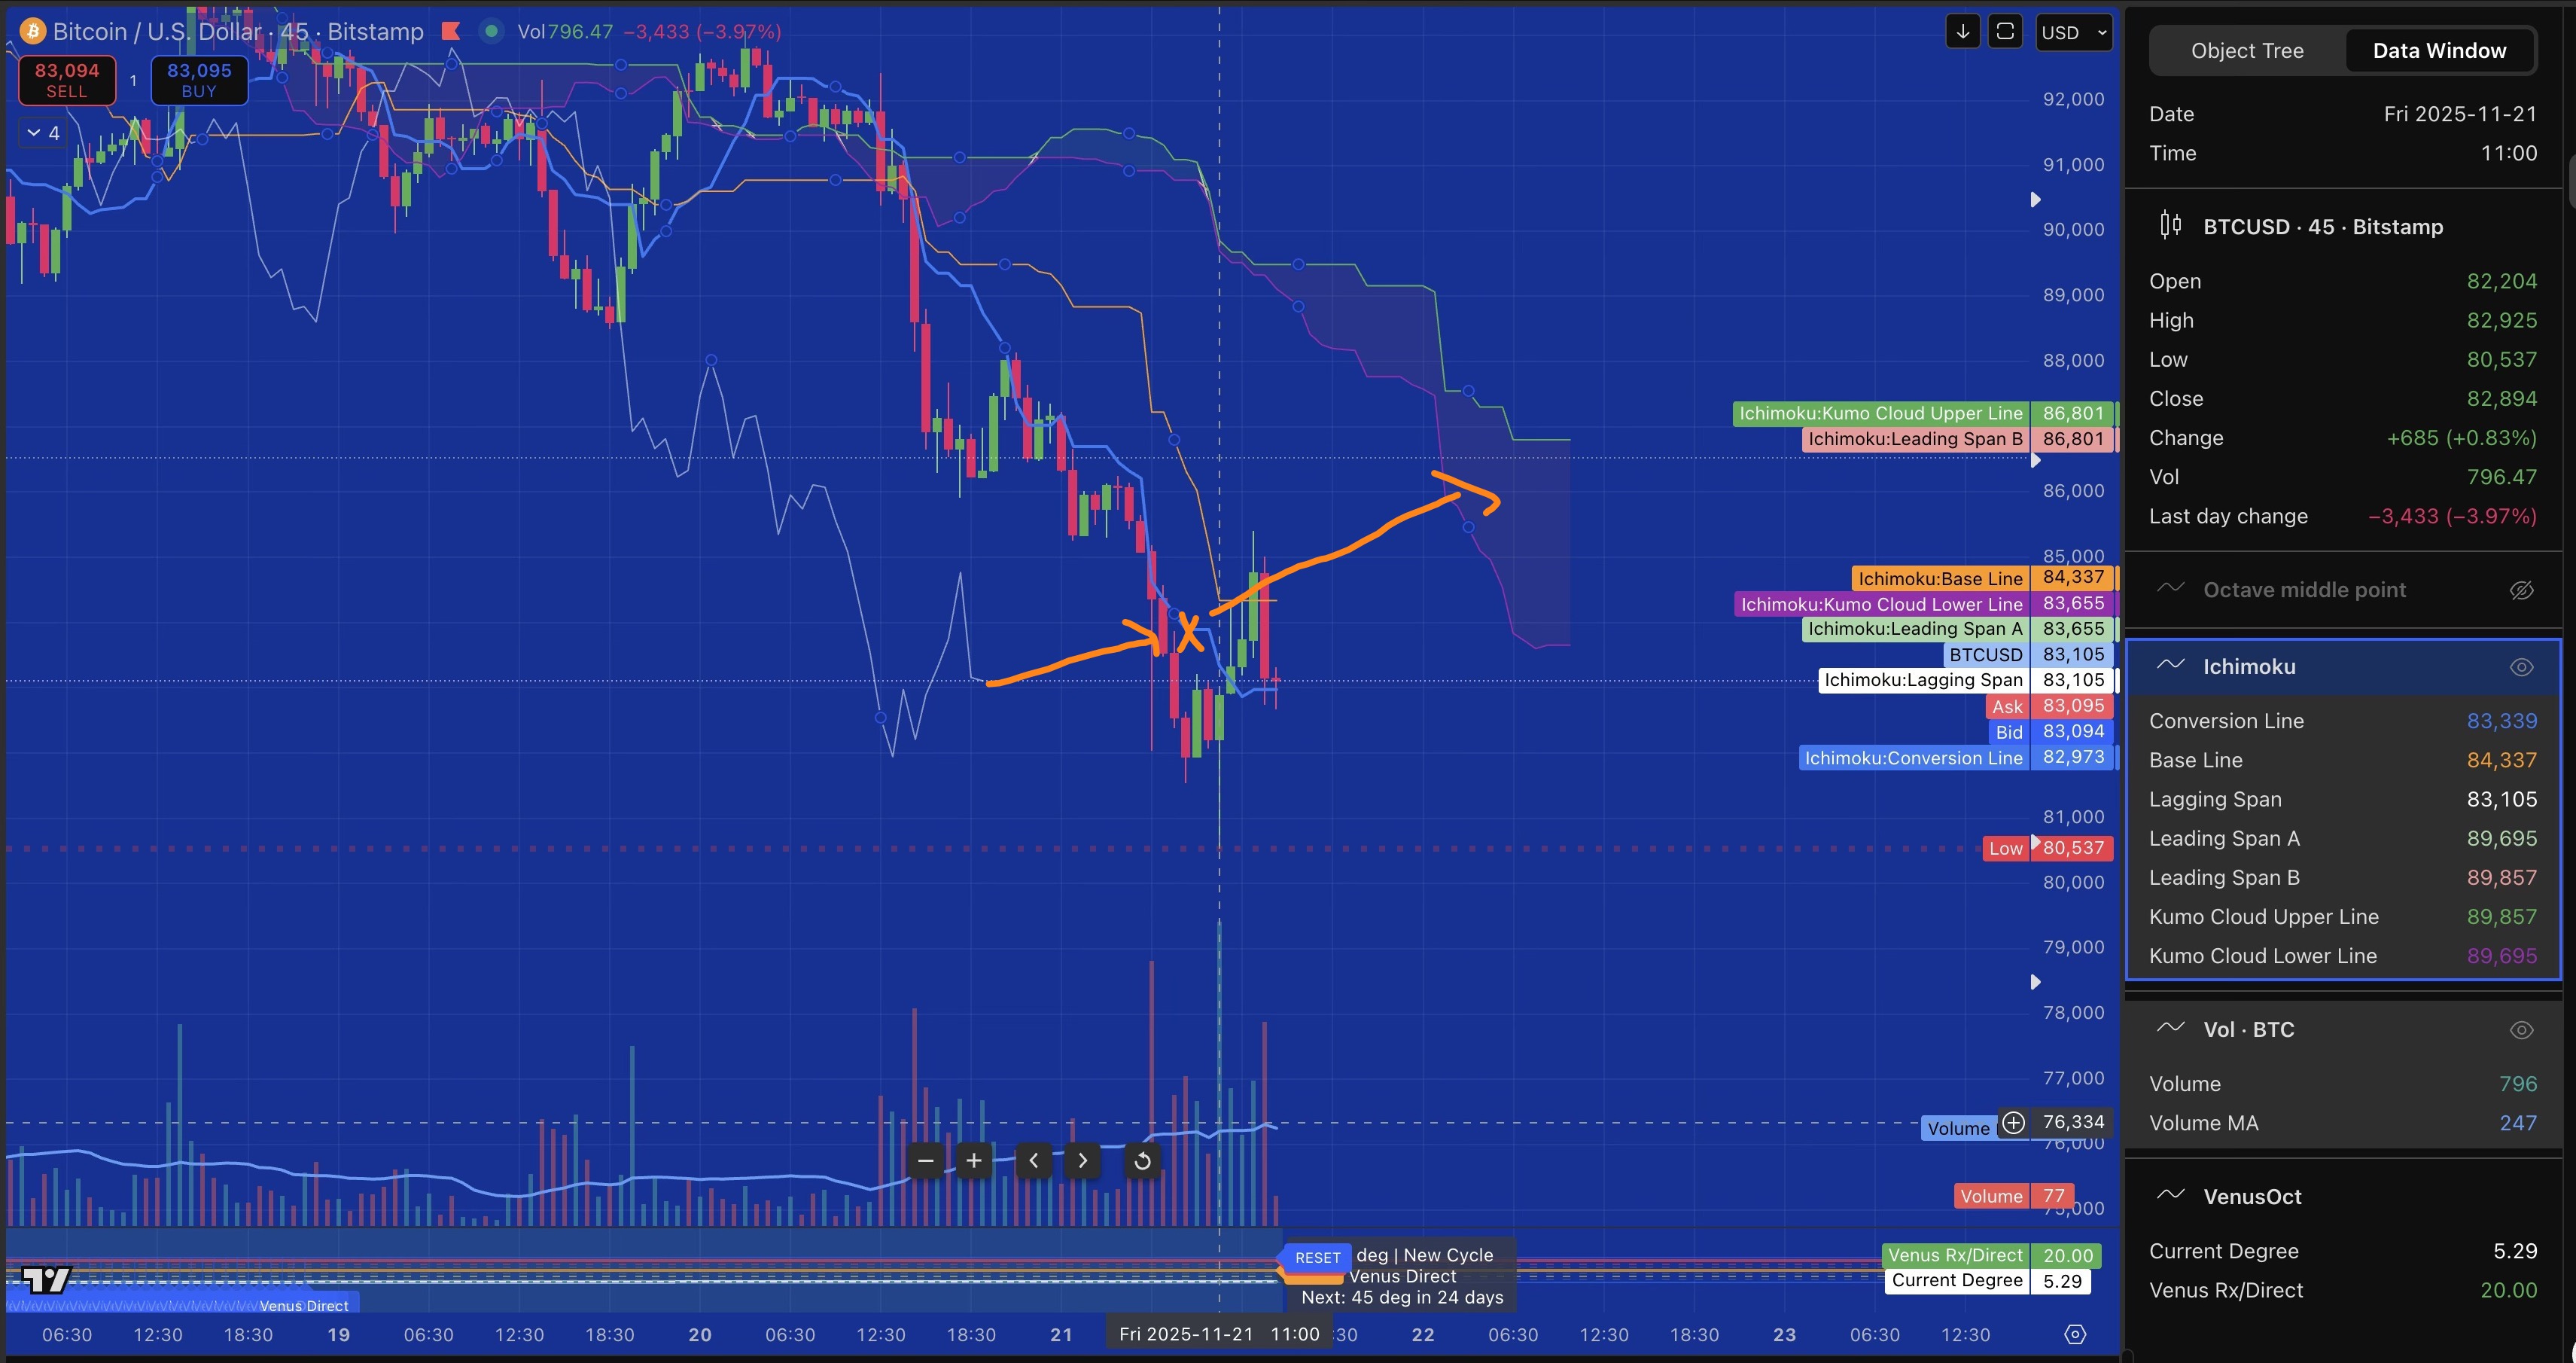This screenshot has height=1363, width=2576.
Task: Click the plus icon on Volume price label
Action: click(2013, 1123)
